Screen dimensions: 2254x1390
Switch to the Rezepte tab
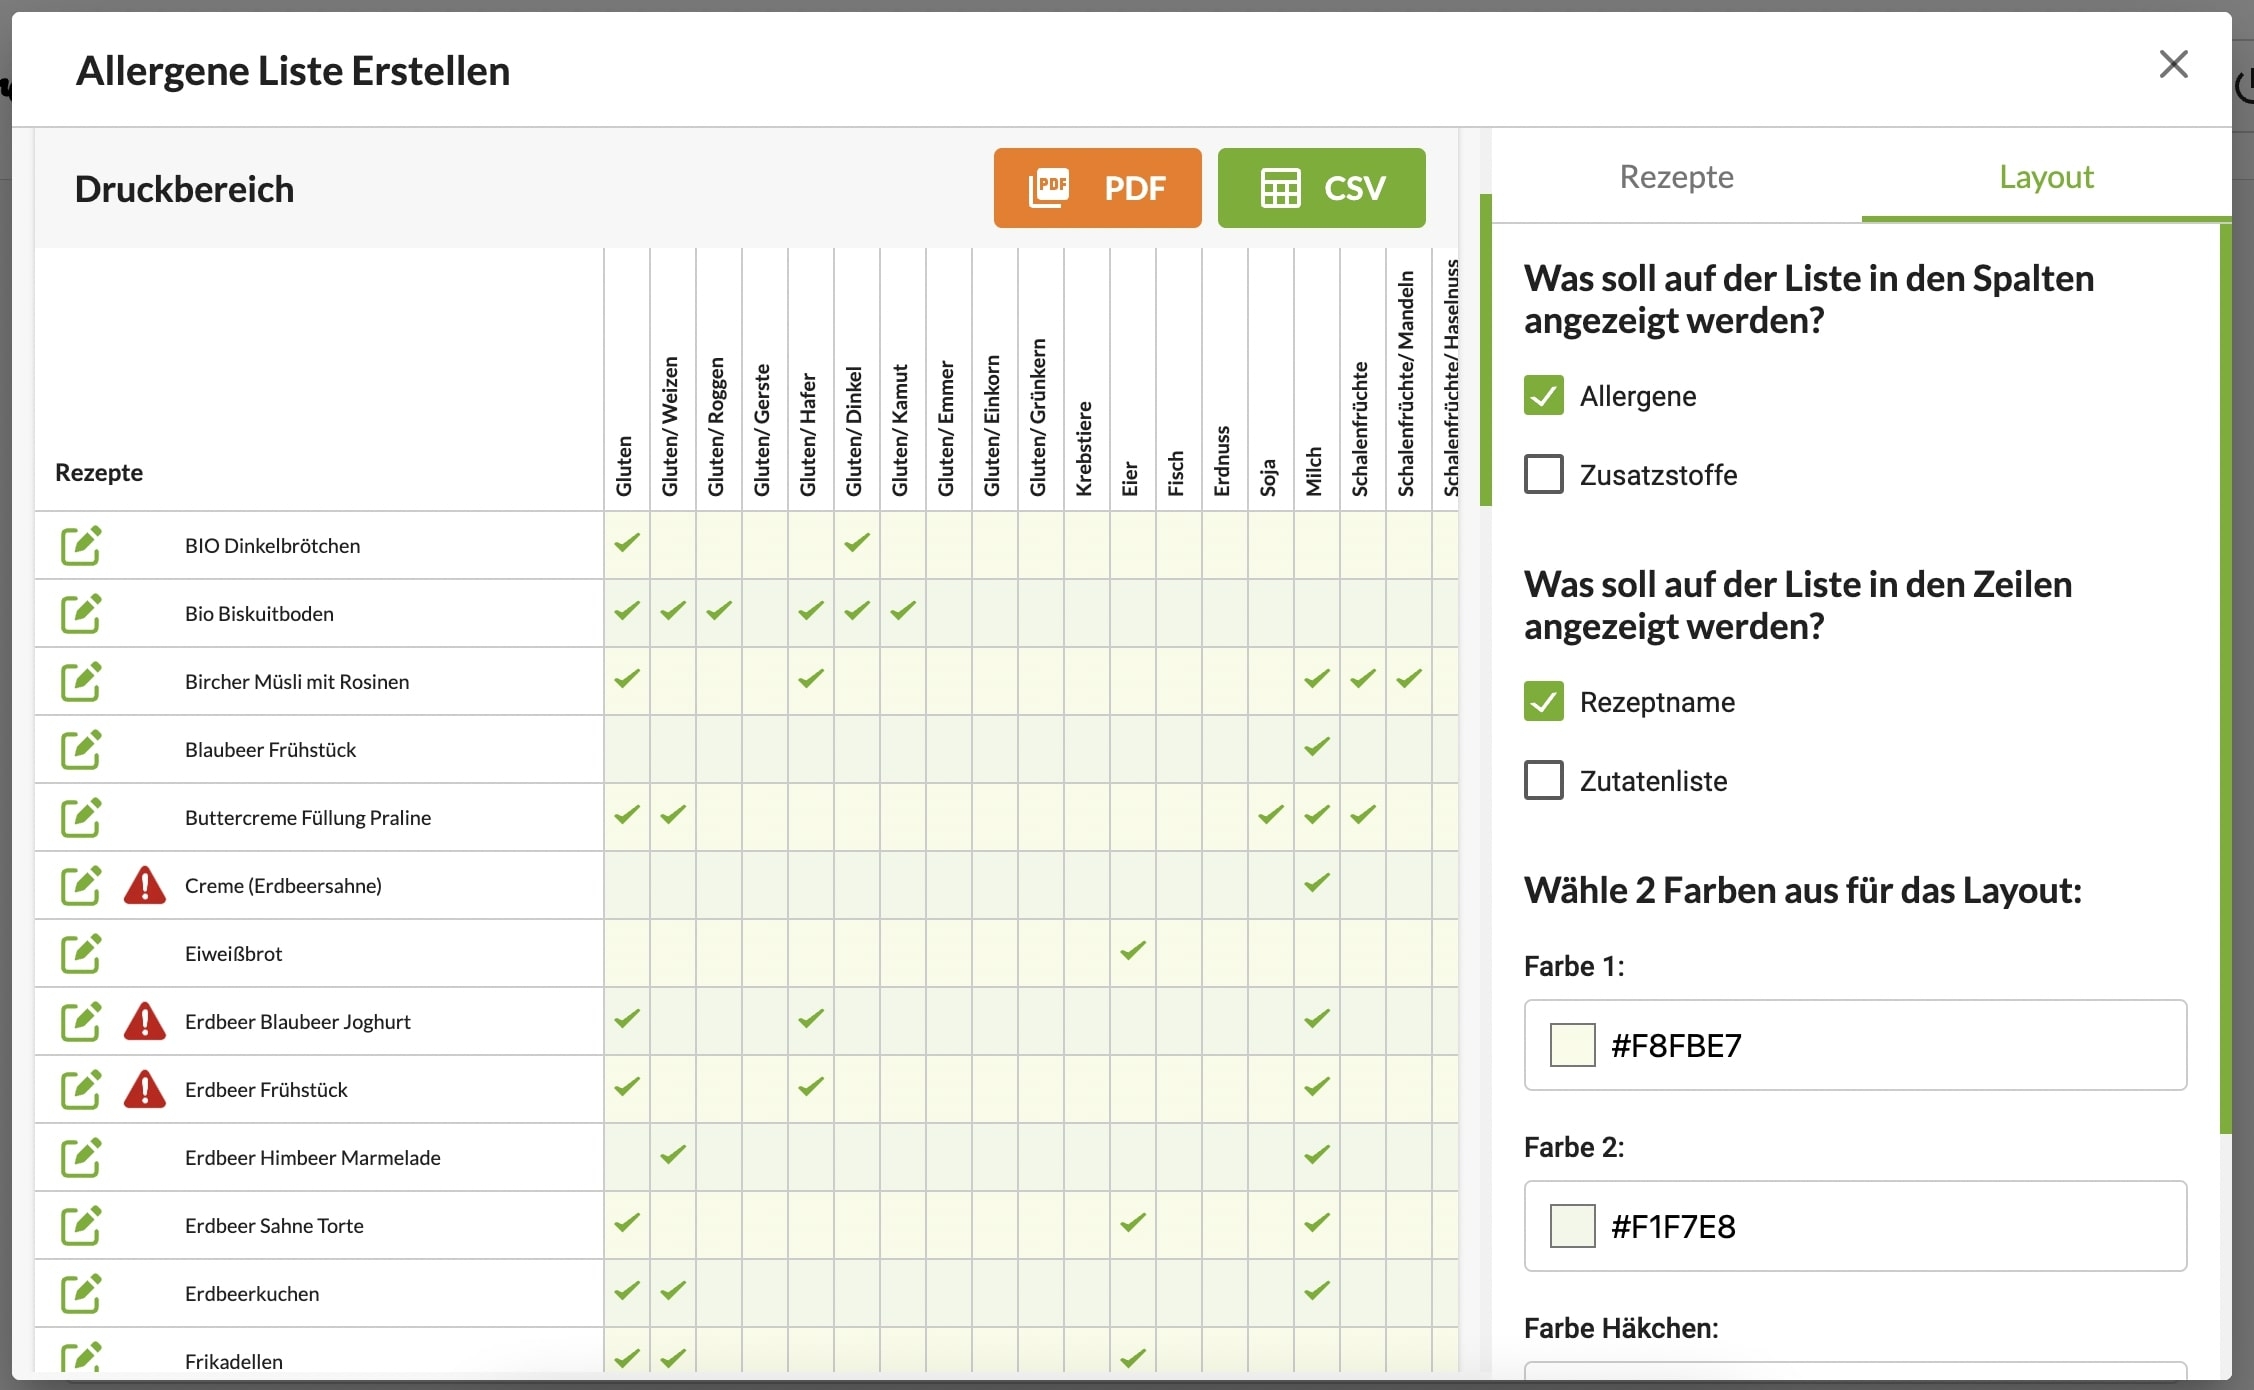coord(1676,177)
